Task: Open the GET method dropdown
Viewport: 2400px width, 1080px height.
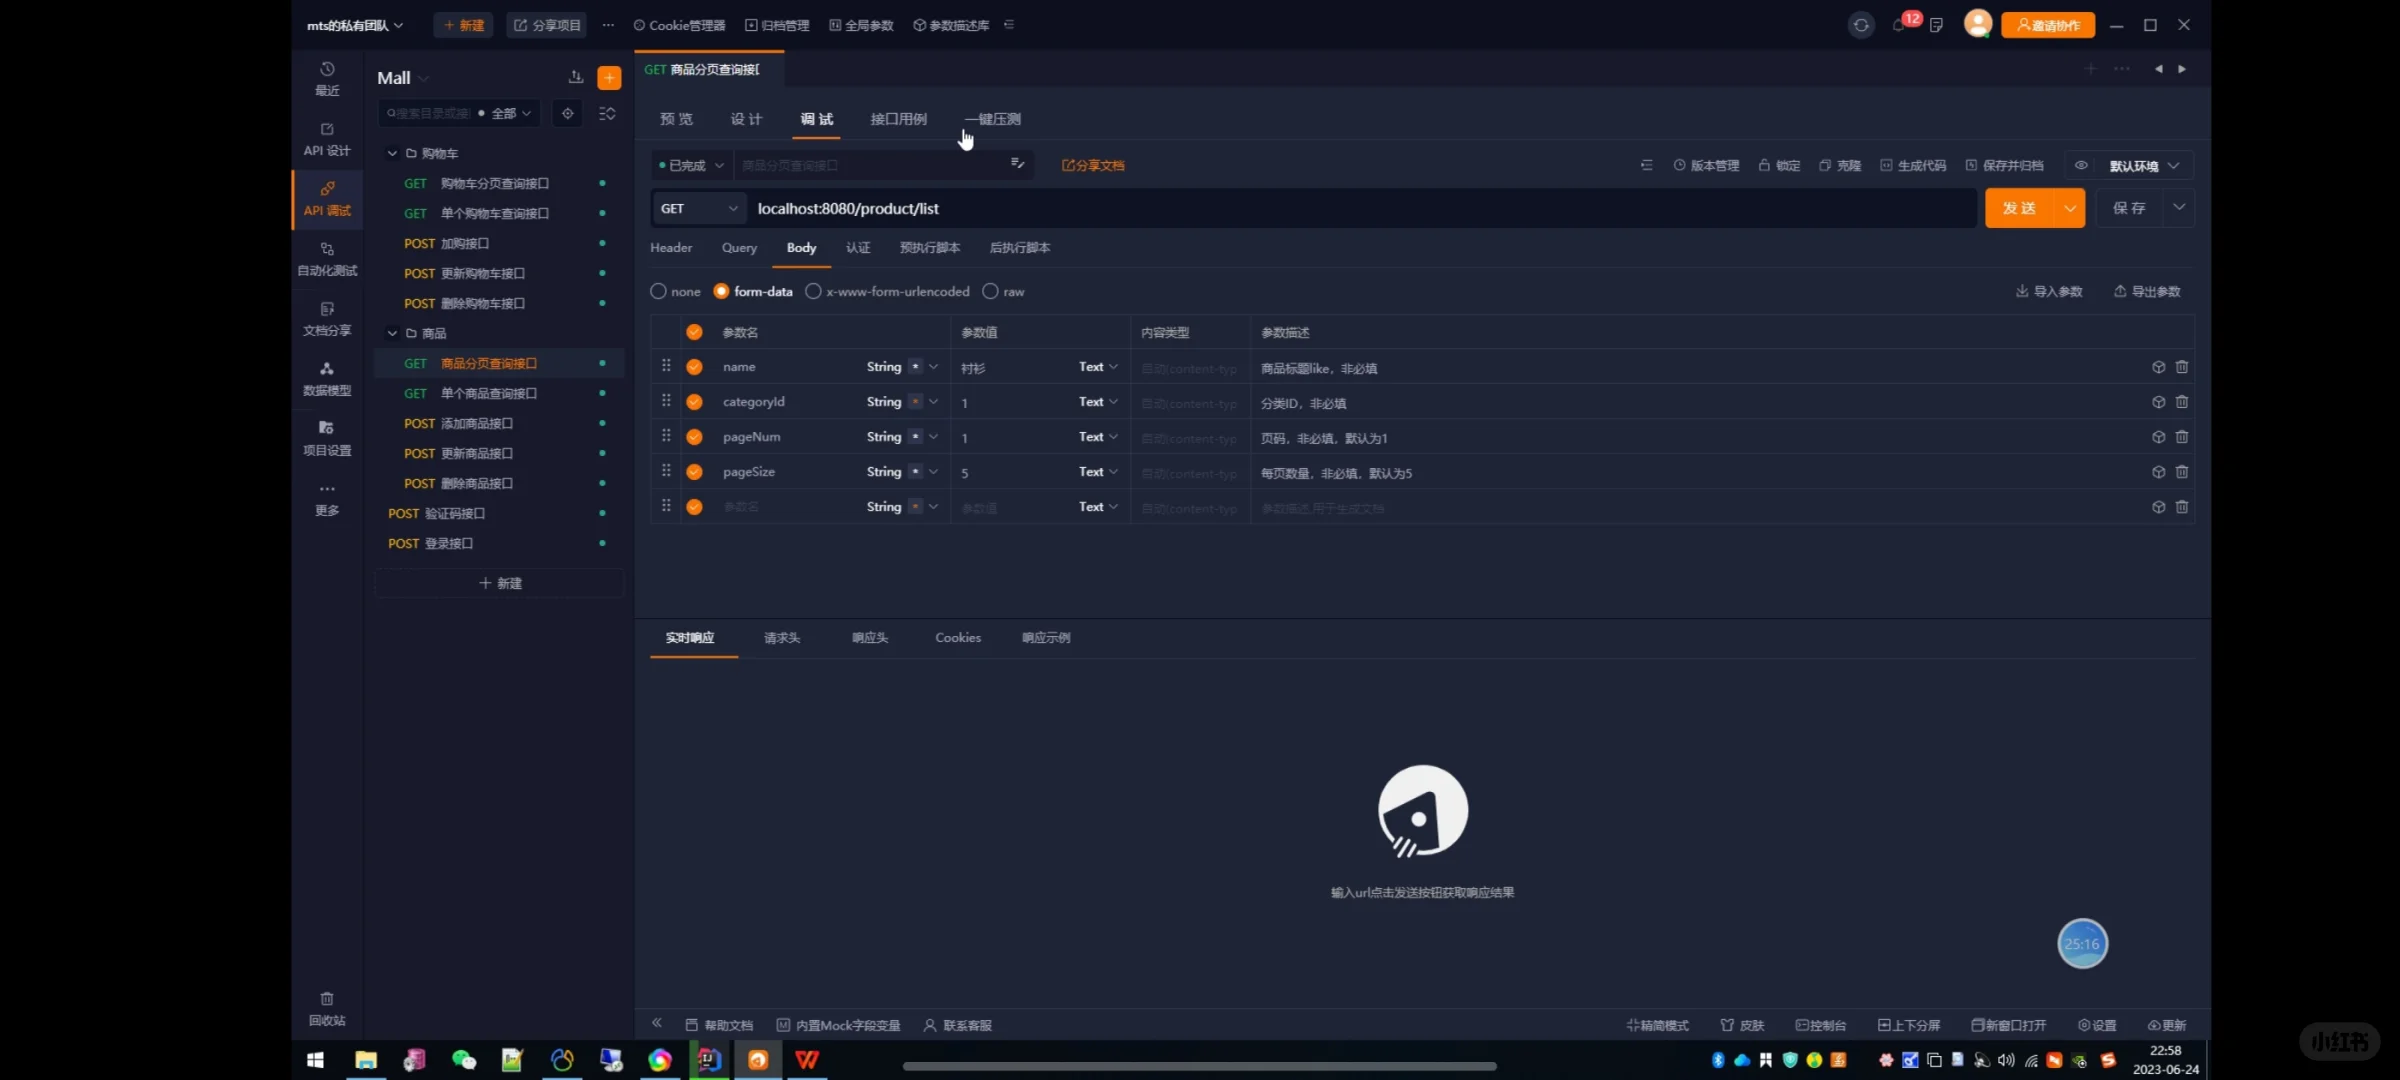Action: (x=699, y=208)
